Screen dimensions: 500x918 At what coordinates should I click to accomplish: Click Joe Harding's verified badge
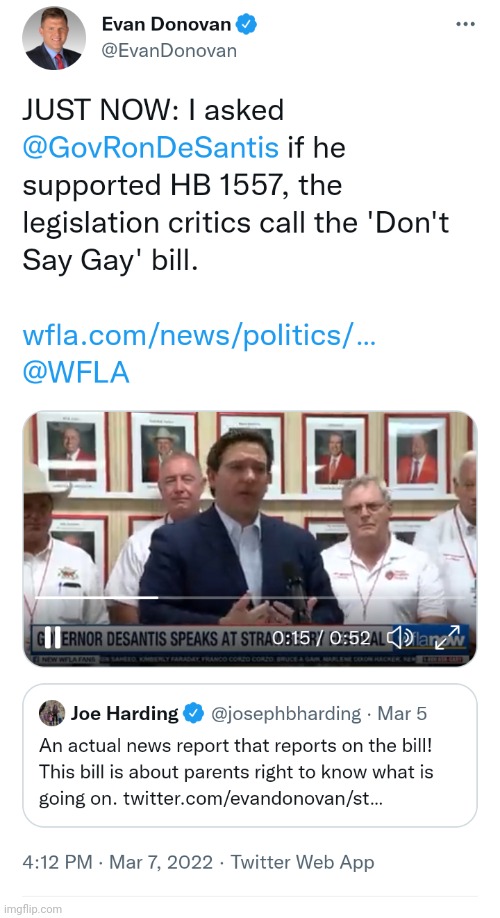[x=194, y=714]
